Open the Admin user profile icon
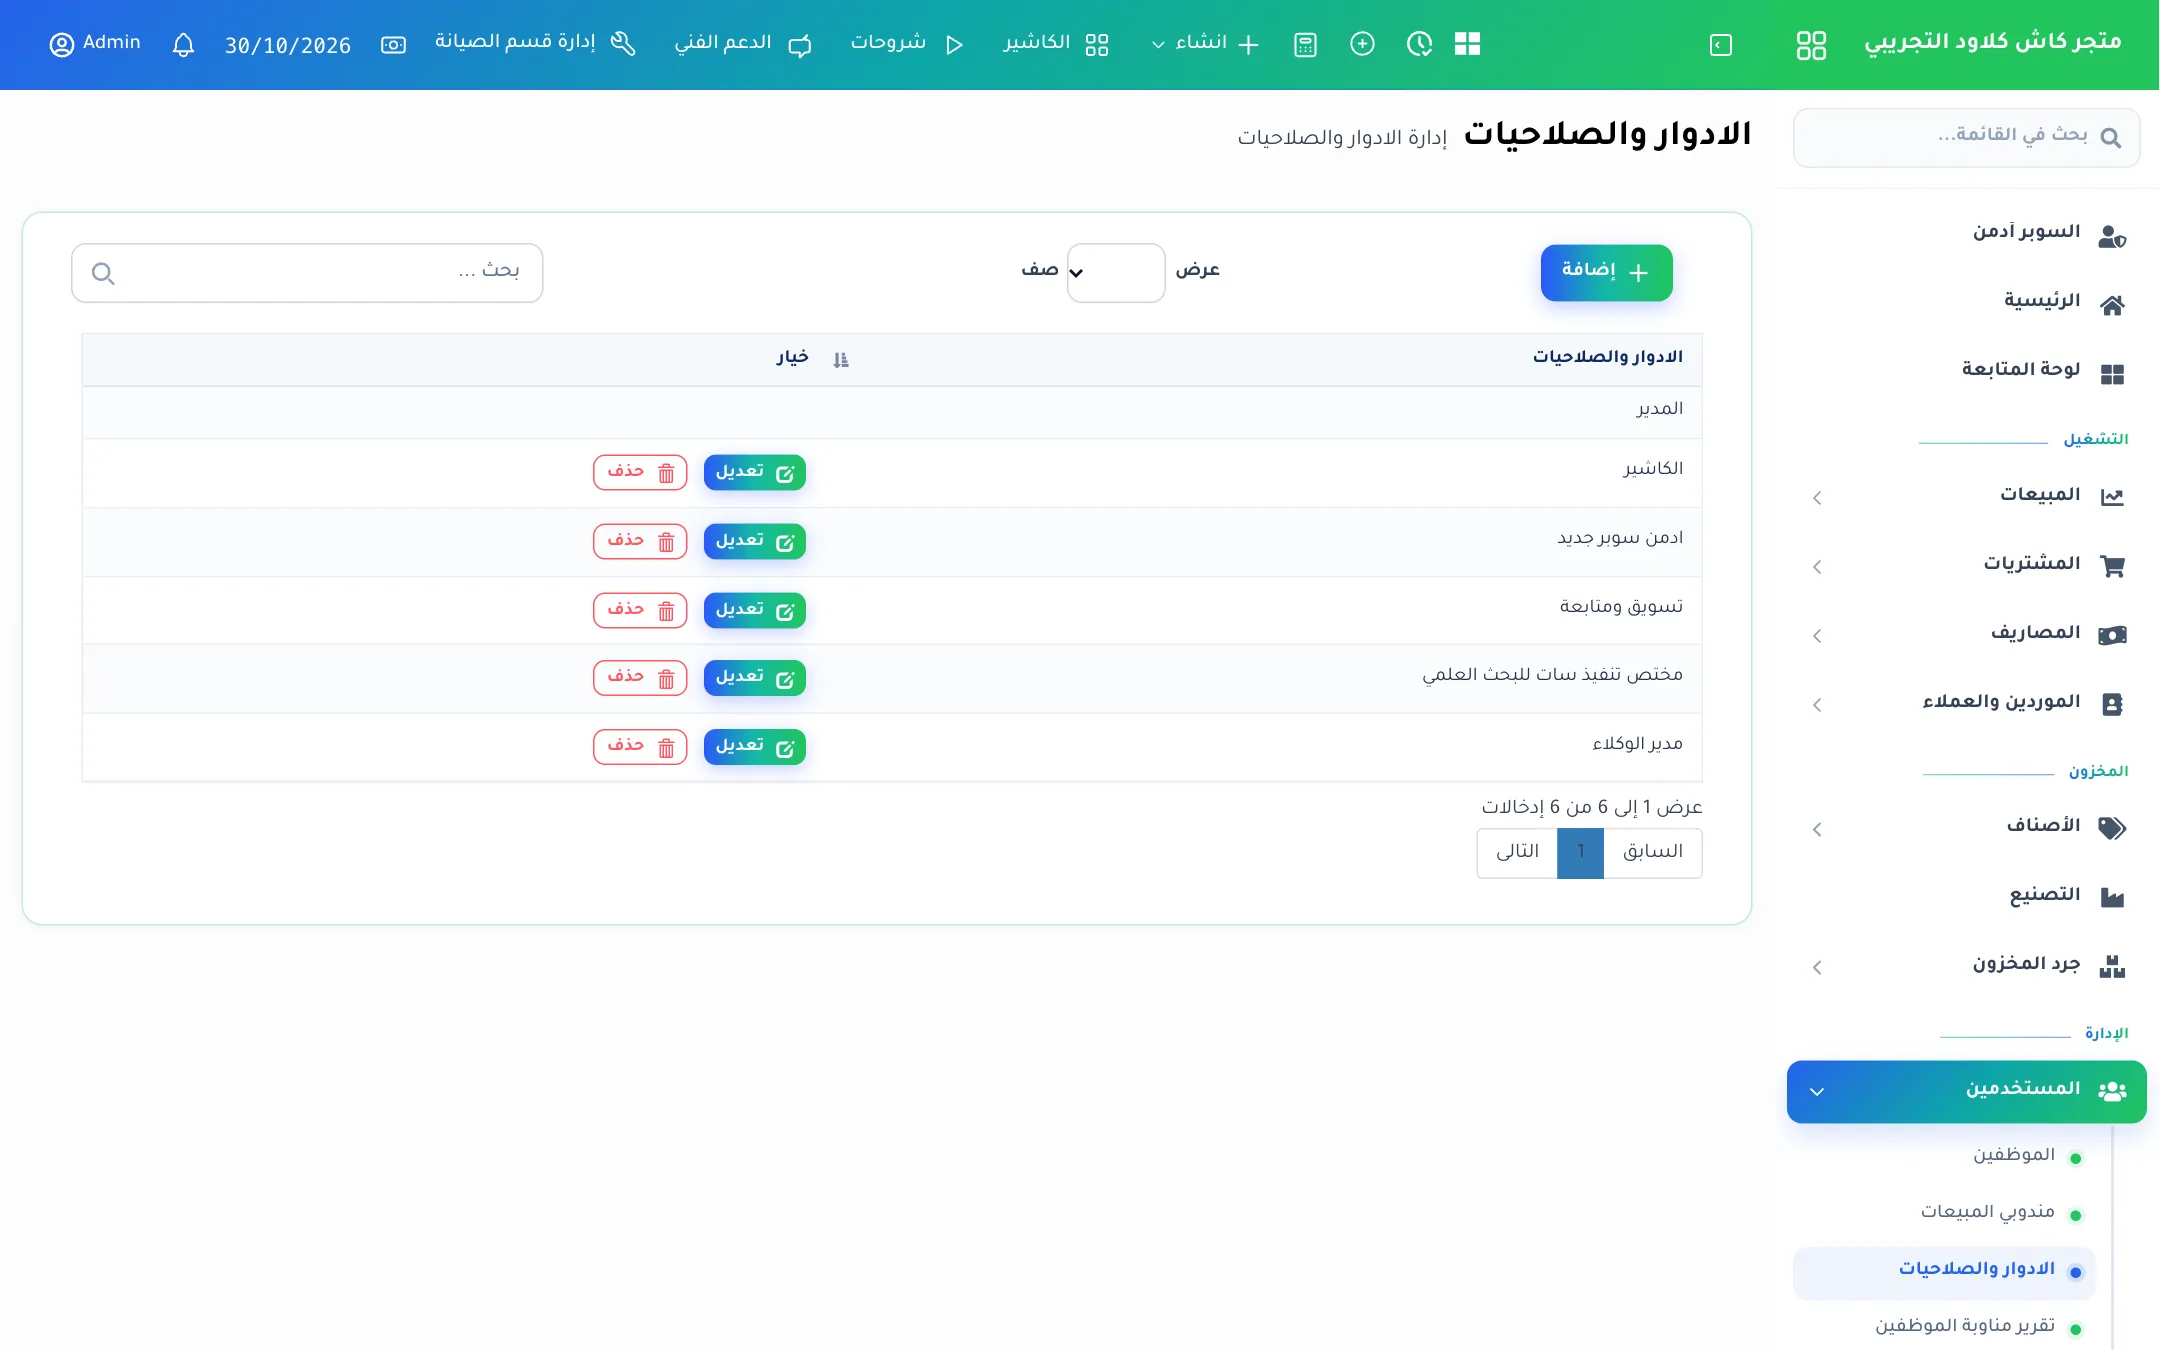This screenshot has height=1350, width=2160. [x=62, y=45]
